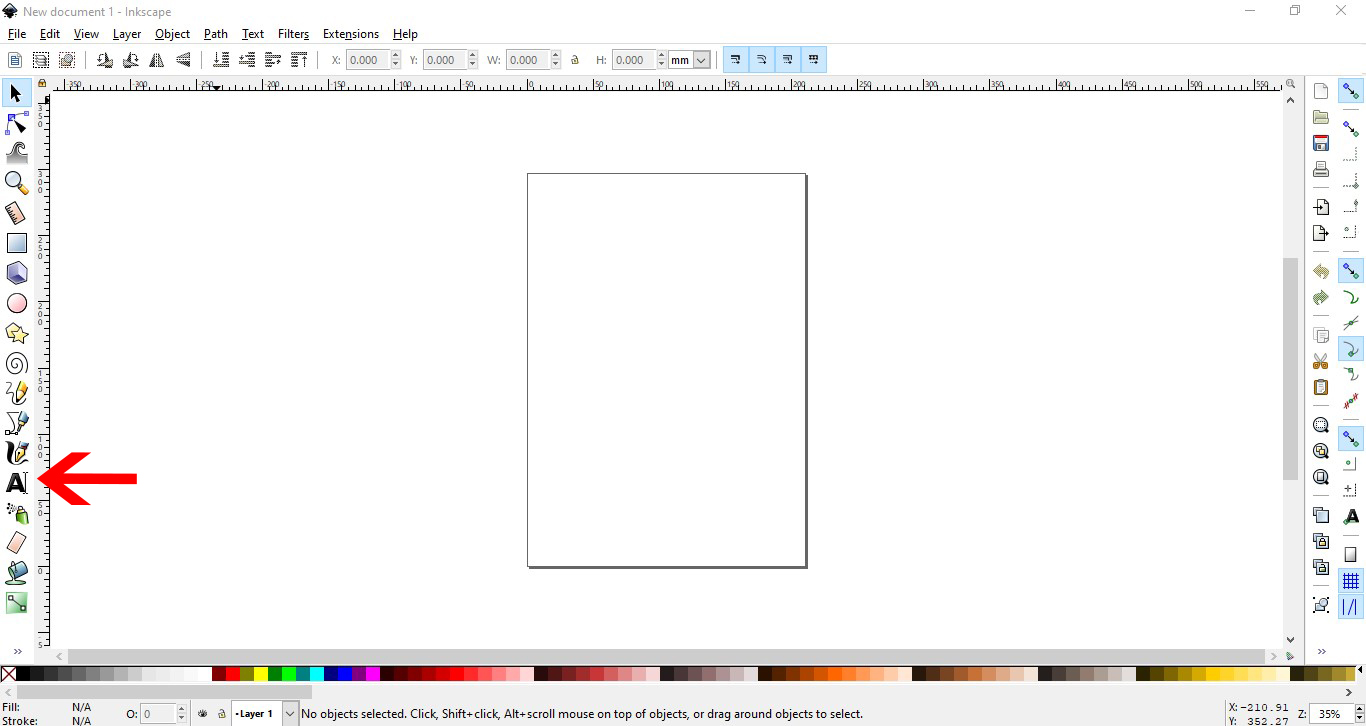
Task: Click the save document floppy icon
Action: tap(1321, 143)
